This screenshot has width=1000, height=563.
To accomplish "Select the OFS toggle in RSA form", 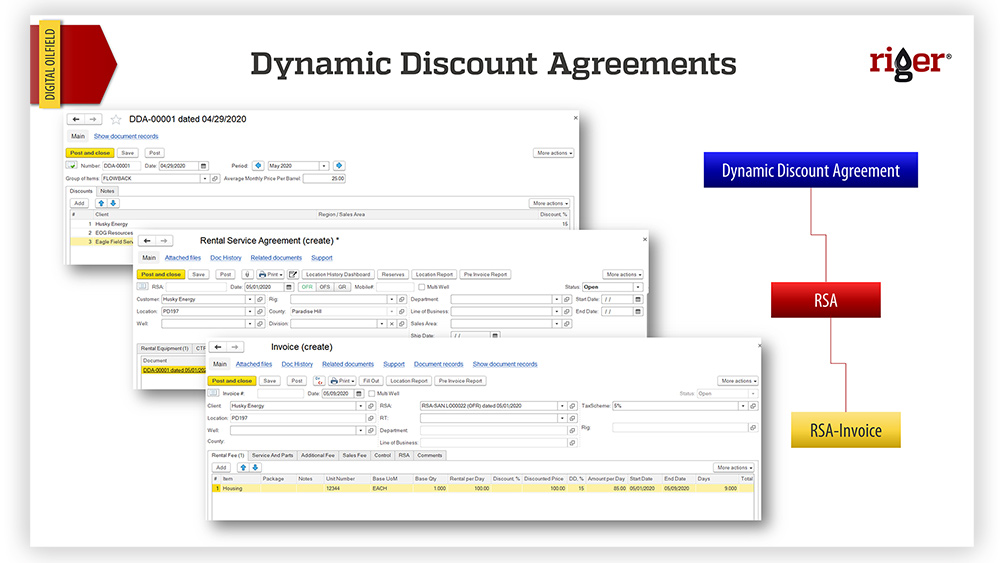I will [x=325, y=287].
